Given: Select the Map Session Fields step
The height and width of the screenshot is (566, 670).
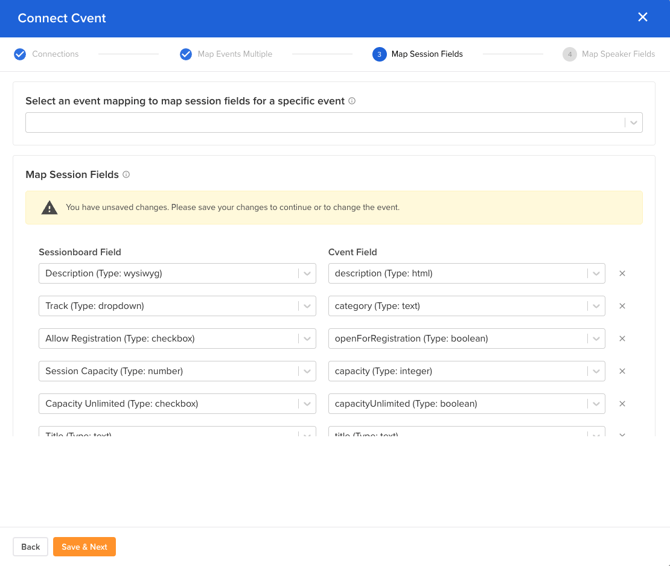Looking at the screenshot, I should pos(427,54).
